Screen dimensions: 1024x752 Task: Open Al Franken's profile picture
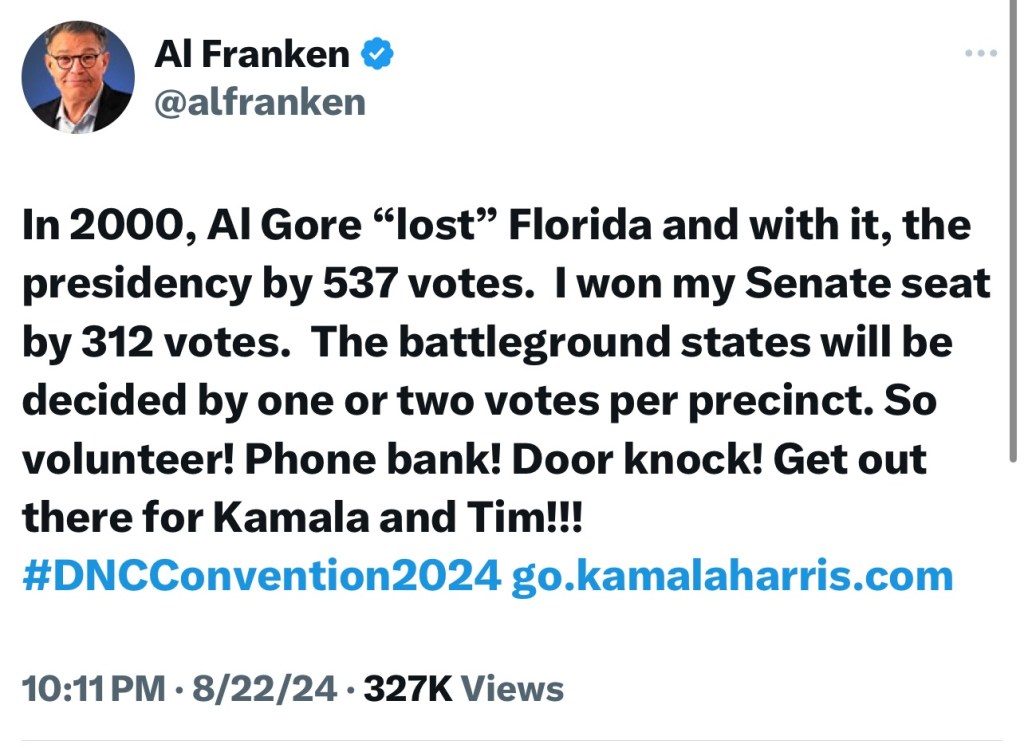tap(78, 78)
